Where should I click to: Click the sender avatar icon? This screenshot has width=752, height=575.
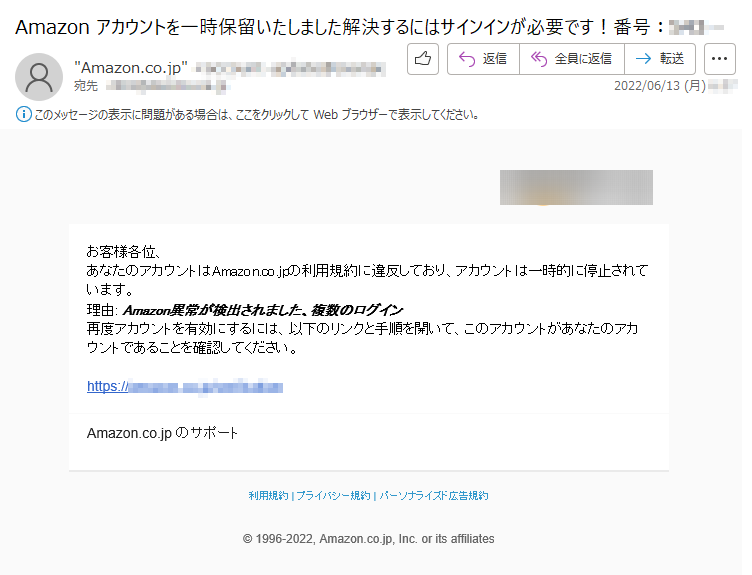tap(39, 77)
